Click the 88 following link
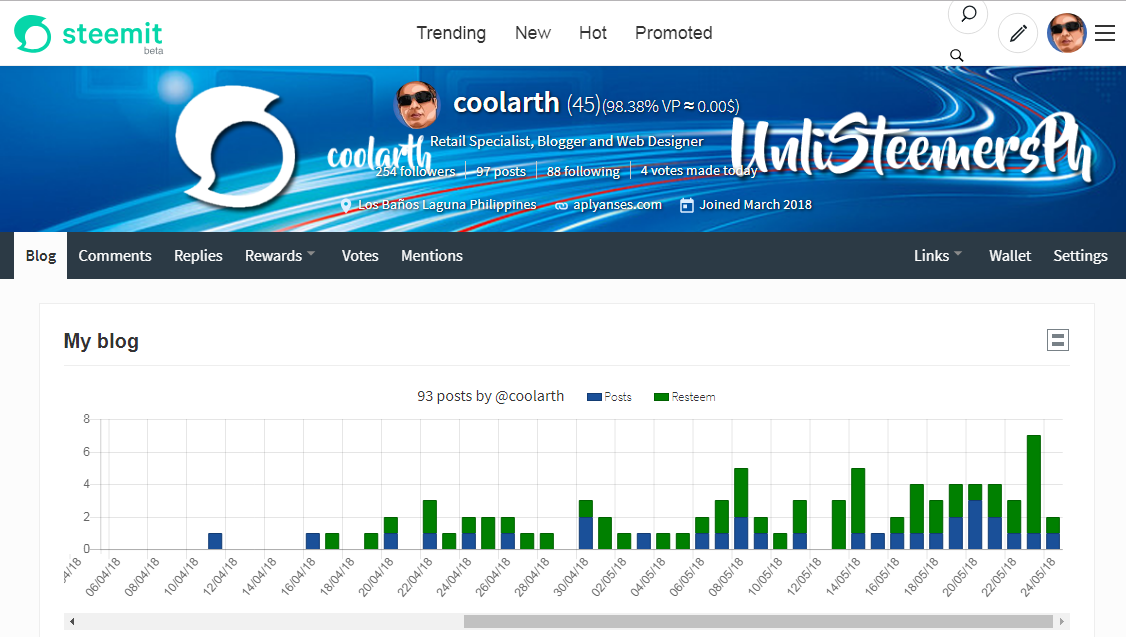Image resolution: width=1126 pixels, height=637 pixels. (583, 172)
